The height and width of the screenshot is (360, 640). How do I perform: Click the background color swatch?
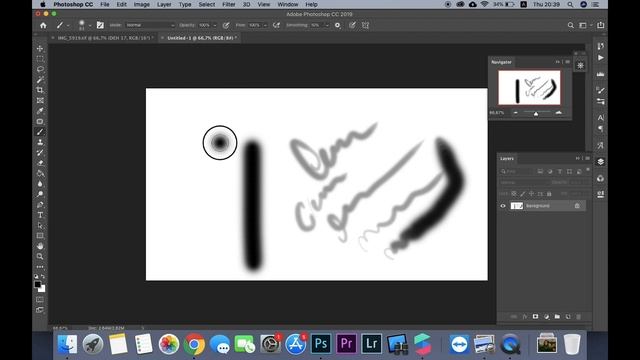[x=42, y=289]
